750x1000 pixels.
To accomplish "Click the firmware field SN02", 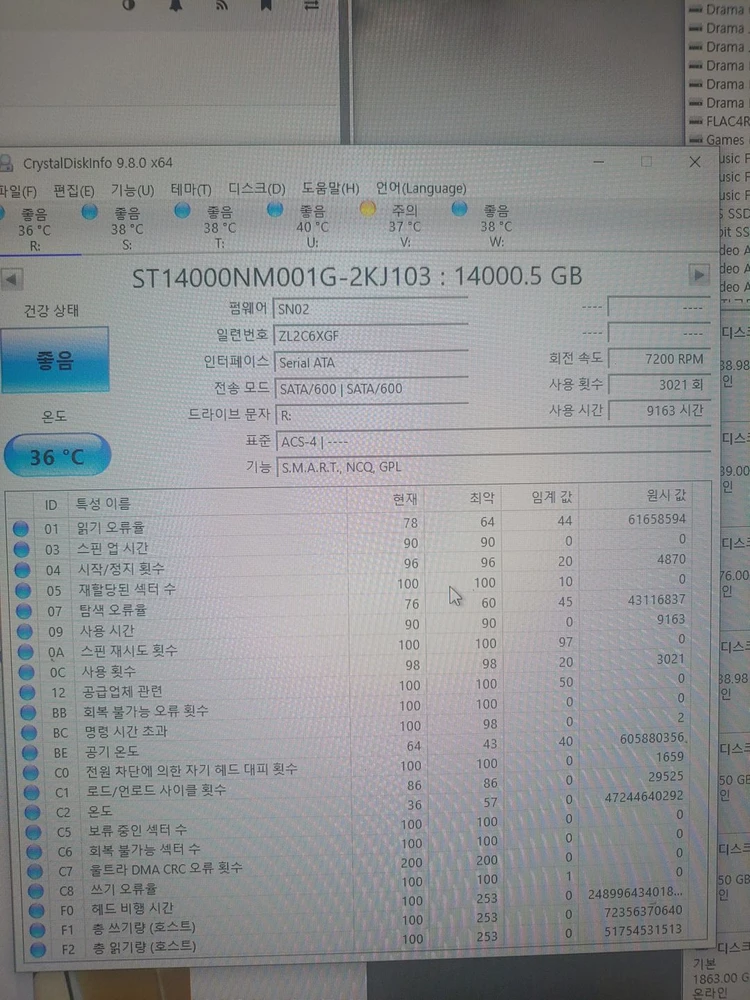I will (x=371, y=309).
